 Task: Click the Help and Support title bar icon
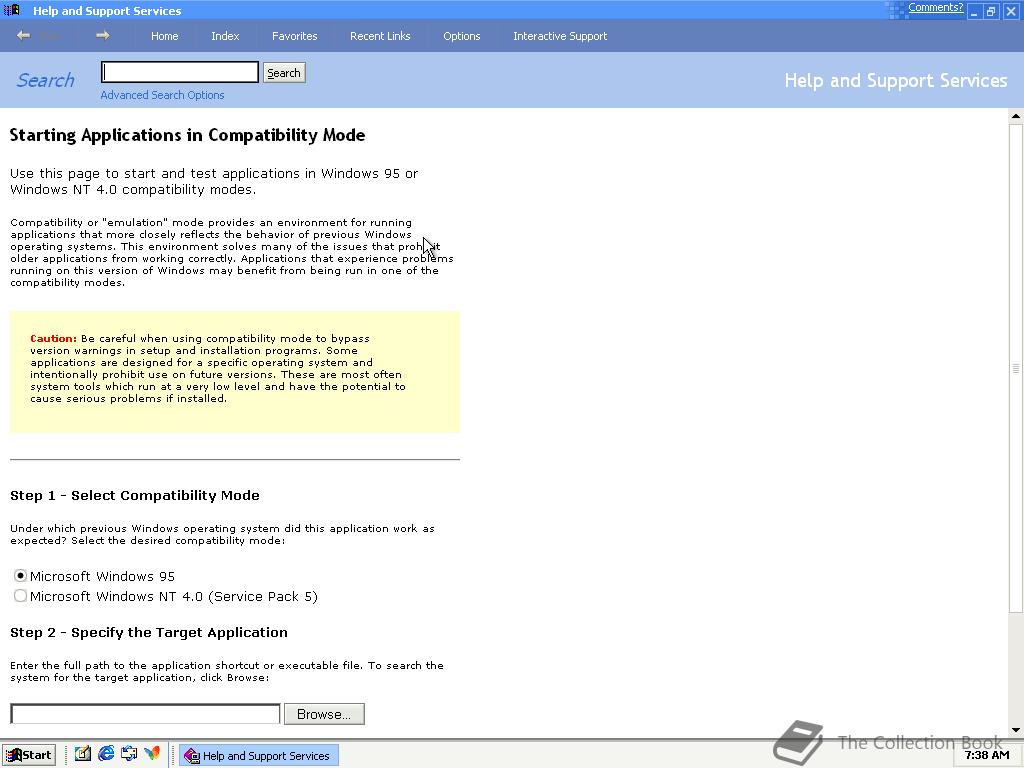pyautogui.click(x=12, y=10)
